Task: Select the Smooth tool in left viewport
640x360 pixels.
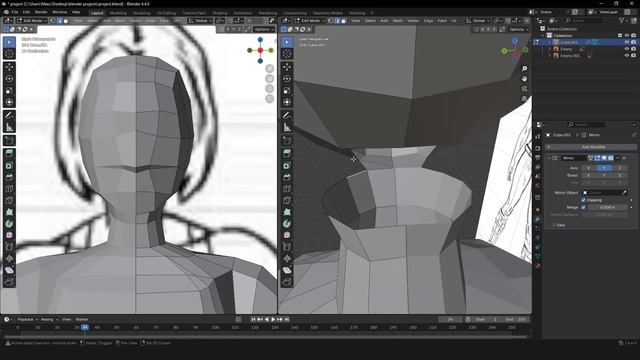Action: tap(9, 236)
